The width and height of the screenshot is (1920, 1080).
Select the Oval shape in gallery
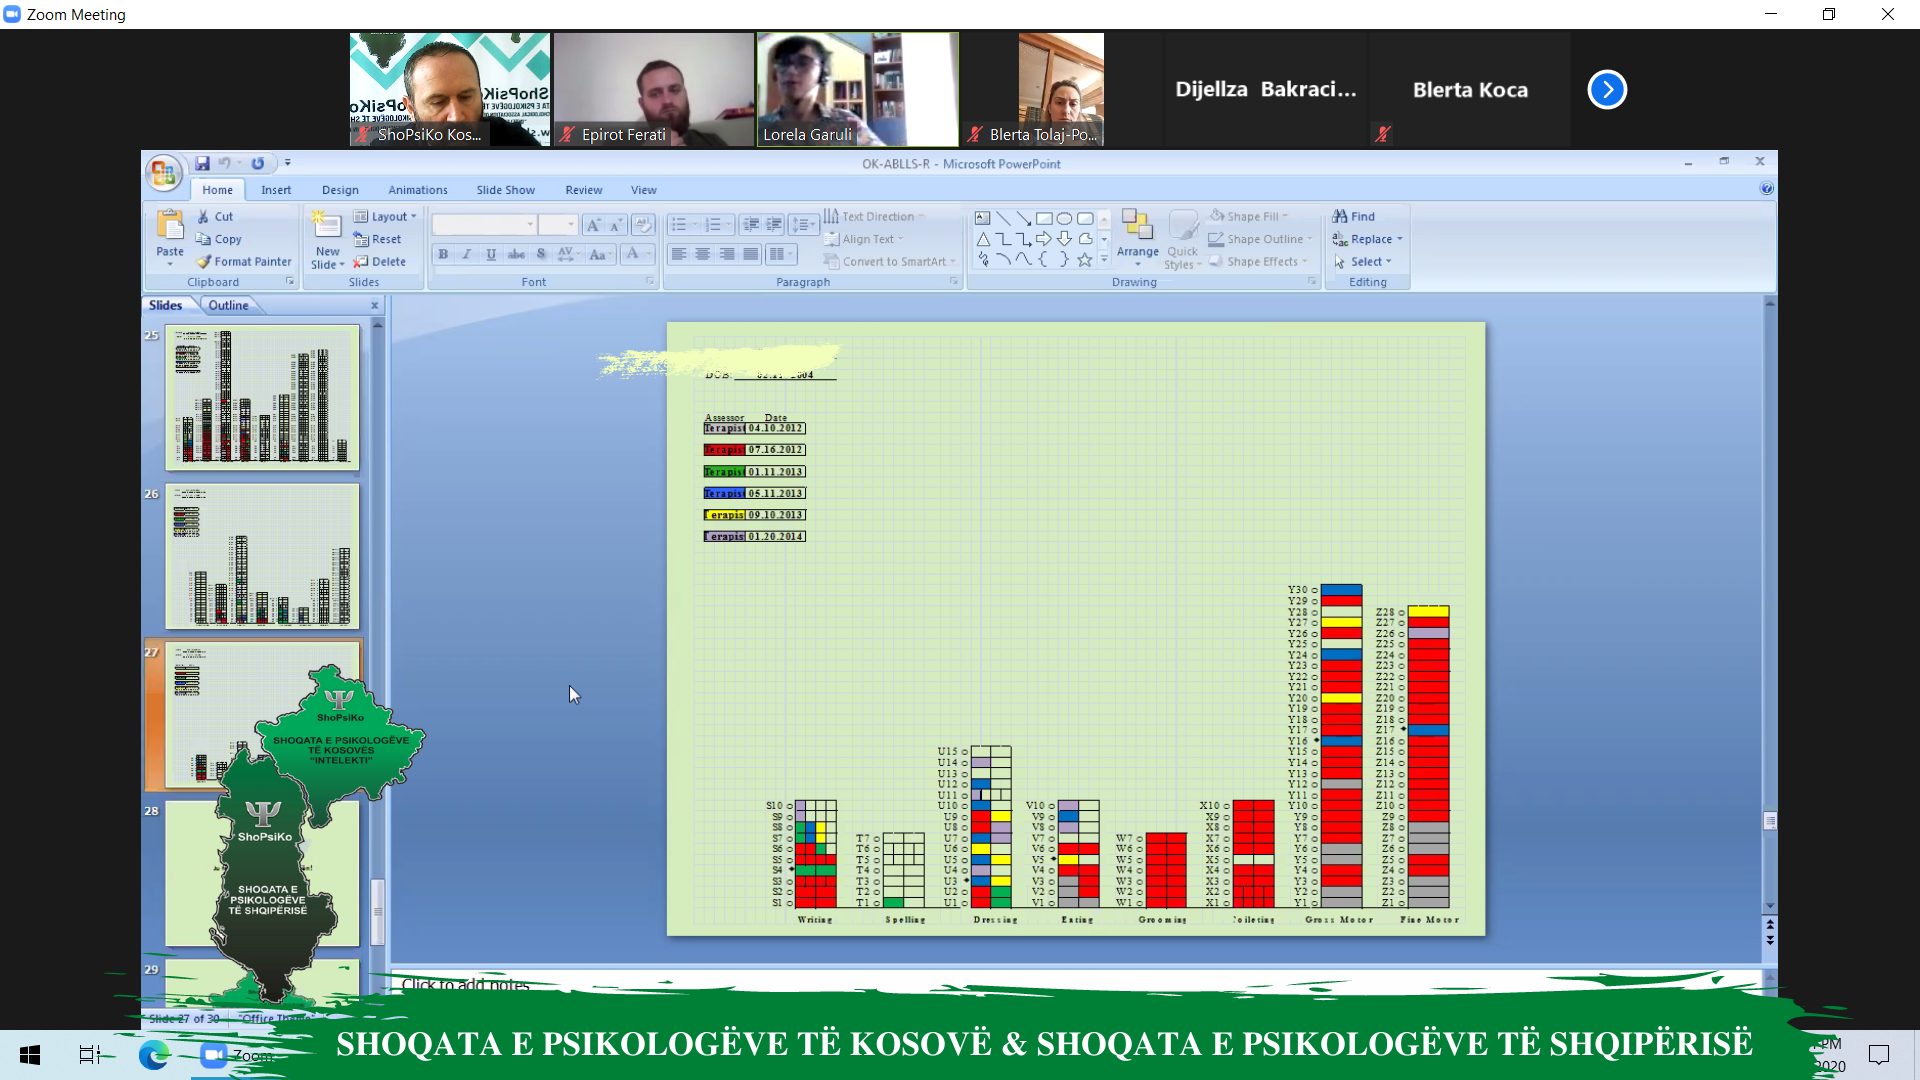pyautogui.click(x=1064, y=218)
